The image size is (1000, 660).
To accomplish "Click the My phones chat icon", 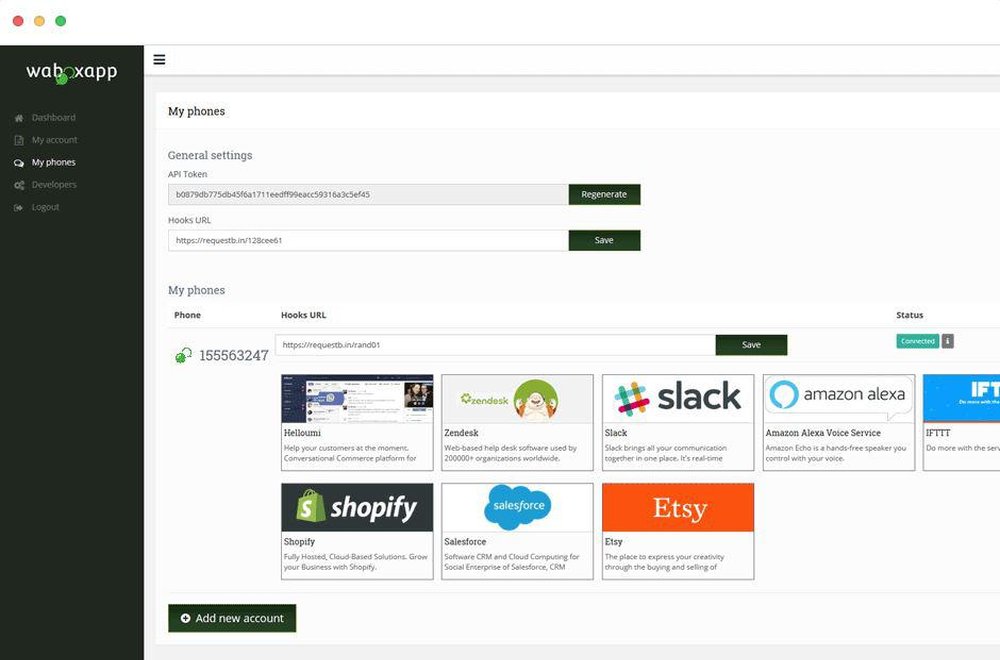I will click(19, 163).
